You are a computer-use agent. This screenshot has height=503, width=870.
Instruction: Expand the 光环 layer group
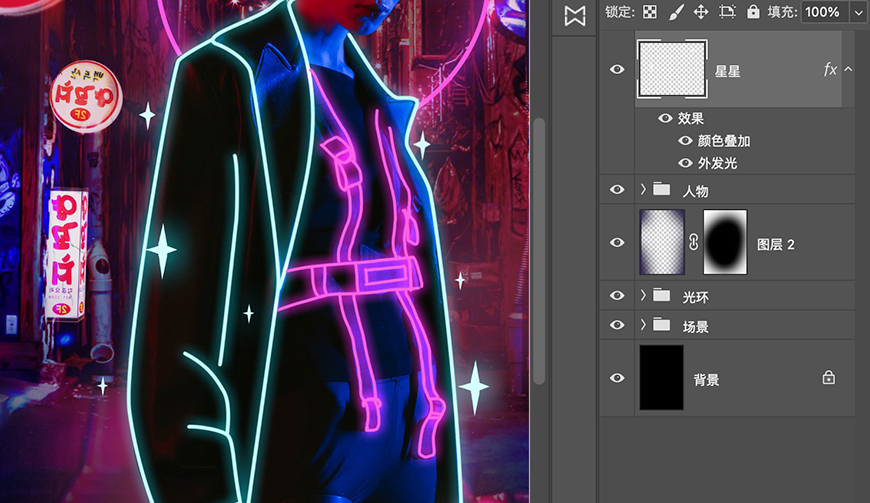(643, 296)
